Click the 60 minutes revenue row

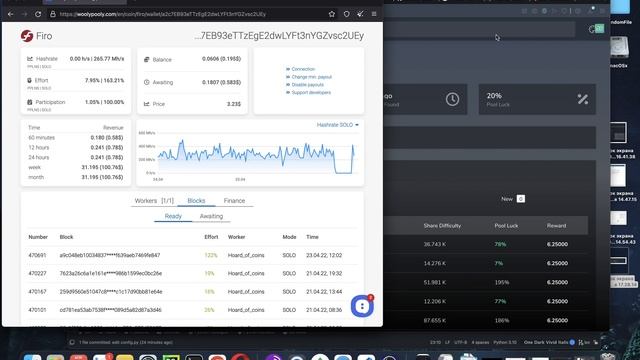click(76, 138)
